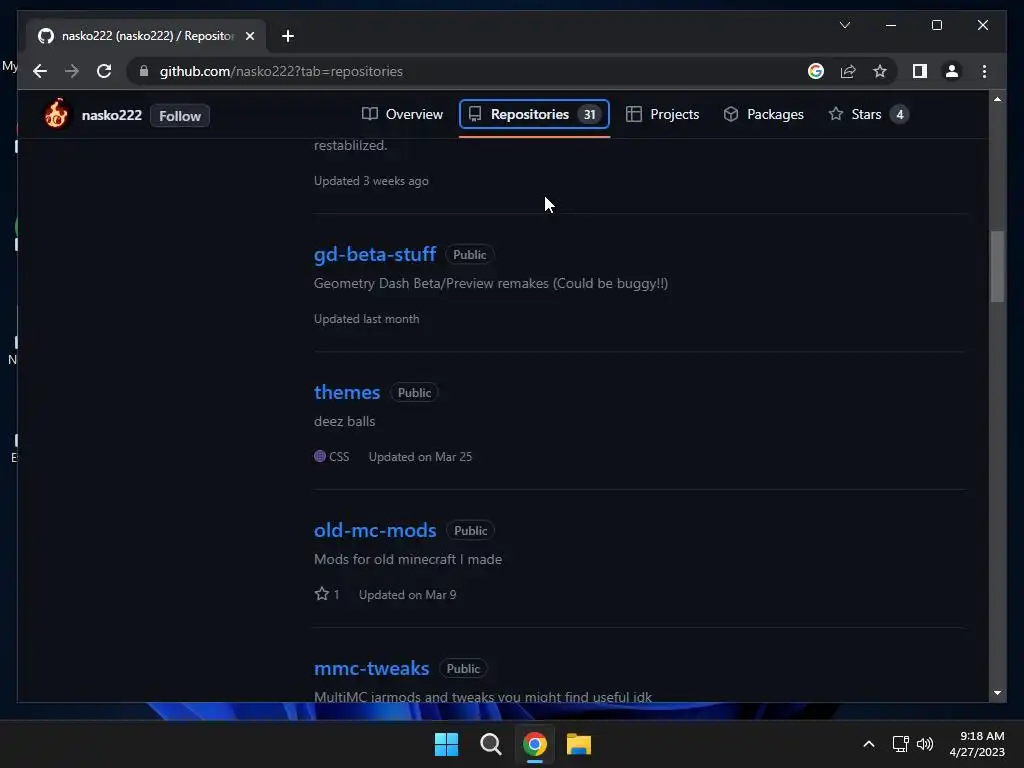Open Windows taskbar search

[490, 744]
